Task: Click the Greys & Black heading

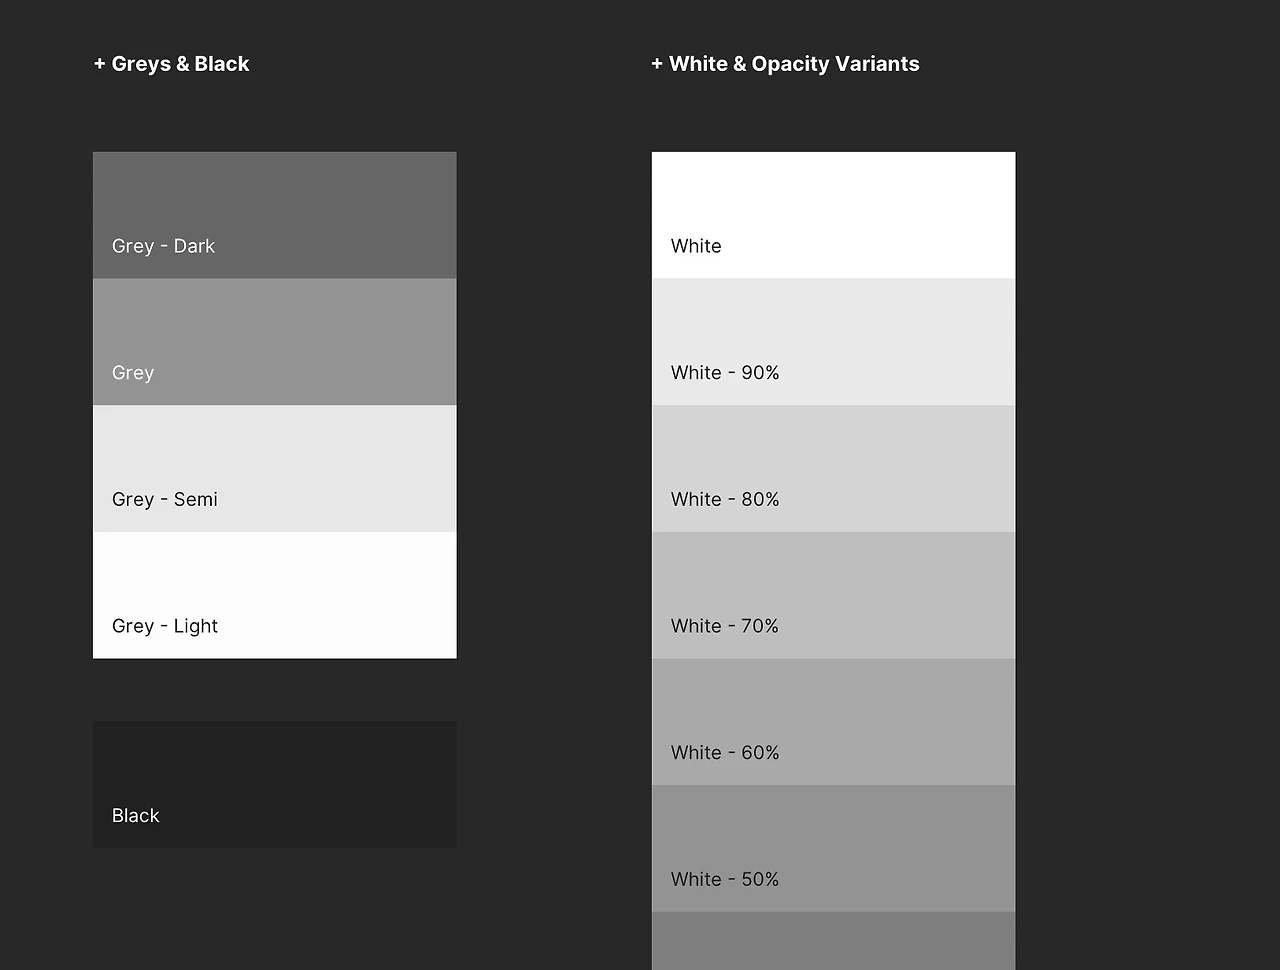Action: tap(172, 64)
